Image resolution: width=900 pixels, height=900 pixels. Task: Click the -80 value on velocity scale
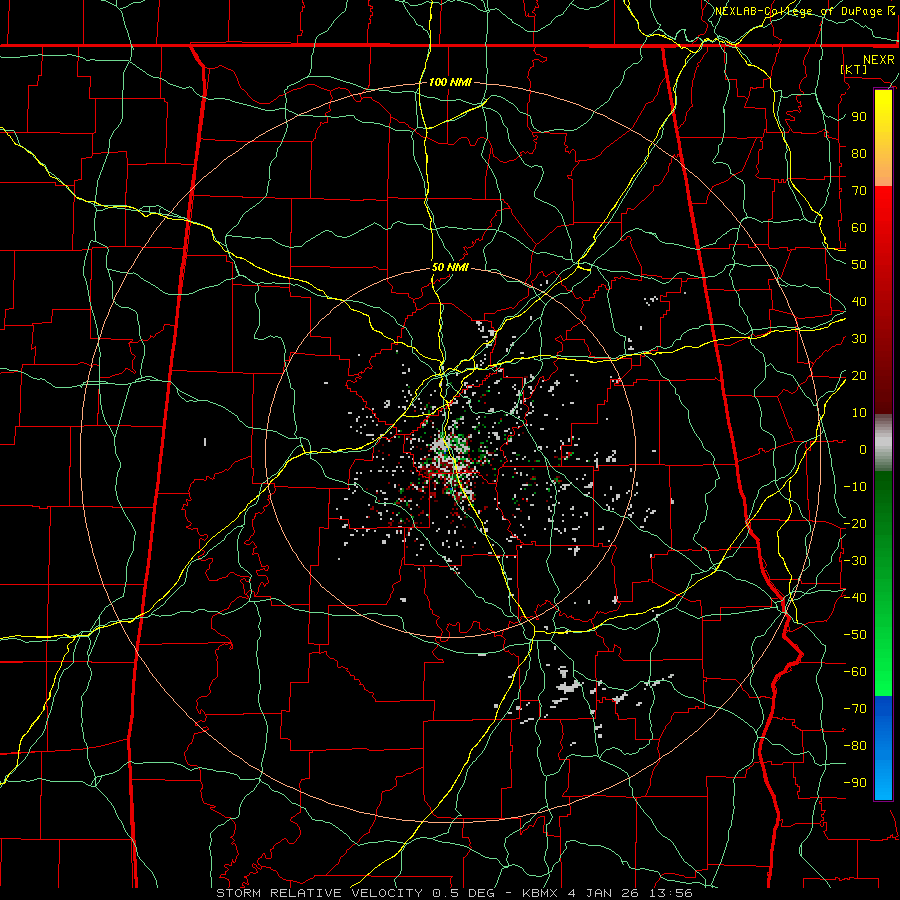(855, 746)
